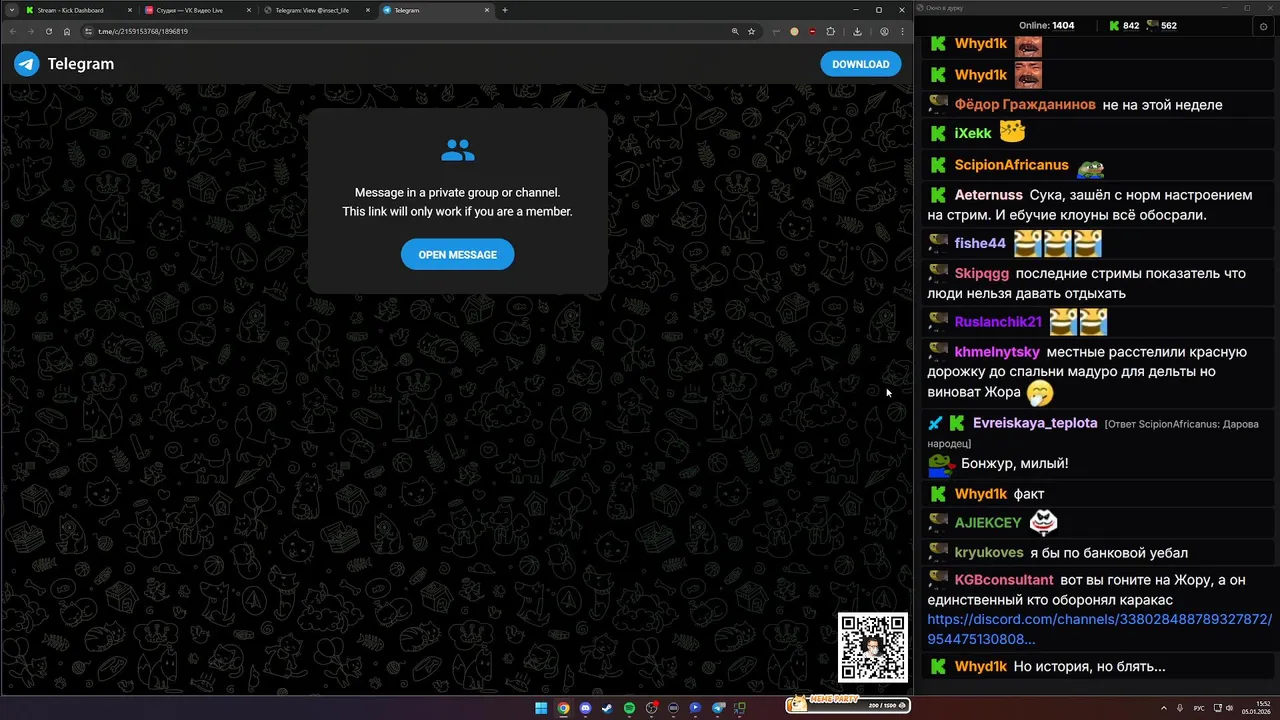Click the DOWNLOAD button in Telegram header
This screenshot has height=720, width=1280.
click(x=861, y=64)
